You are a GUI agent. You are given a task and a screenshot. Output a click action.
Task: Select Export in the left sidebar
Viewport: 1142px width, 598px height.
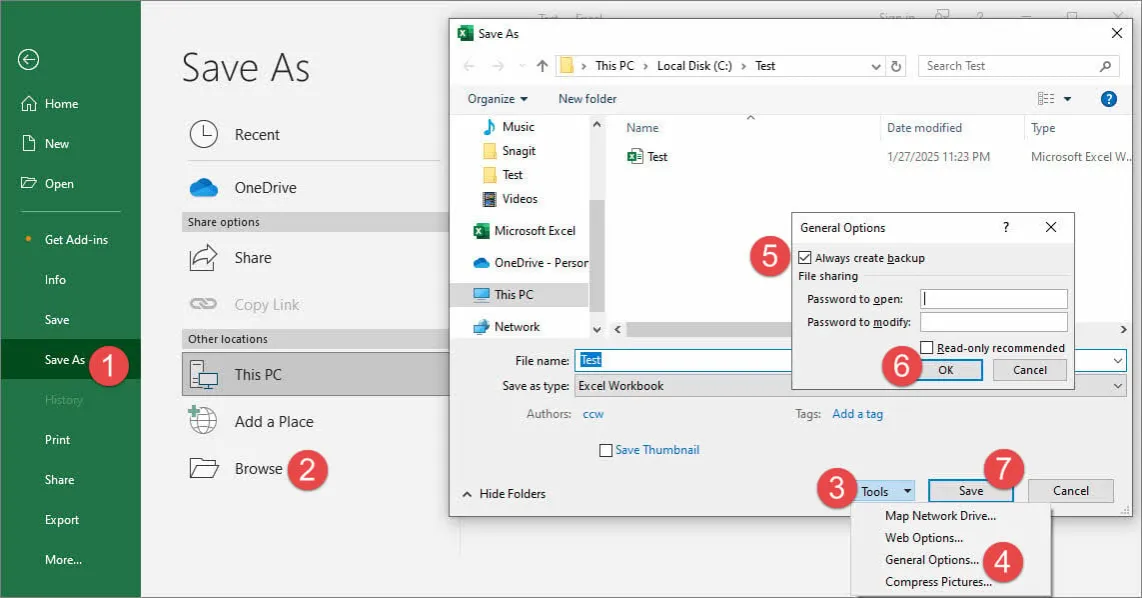(62, 520)
